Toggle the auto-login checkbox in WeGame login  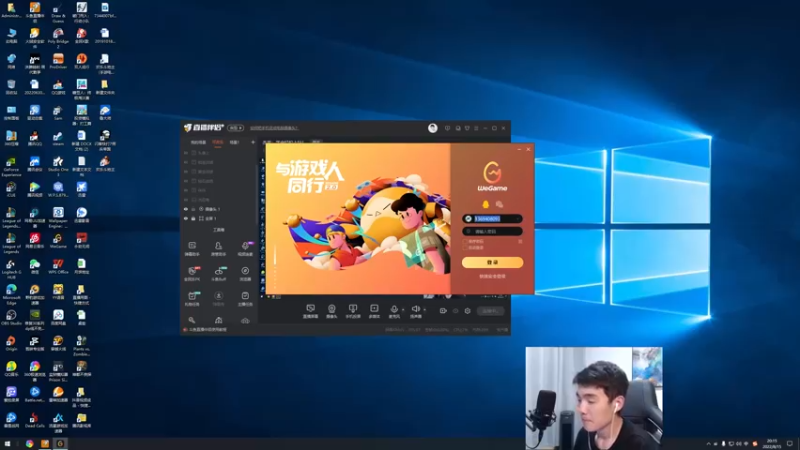[465, 247]
